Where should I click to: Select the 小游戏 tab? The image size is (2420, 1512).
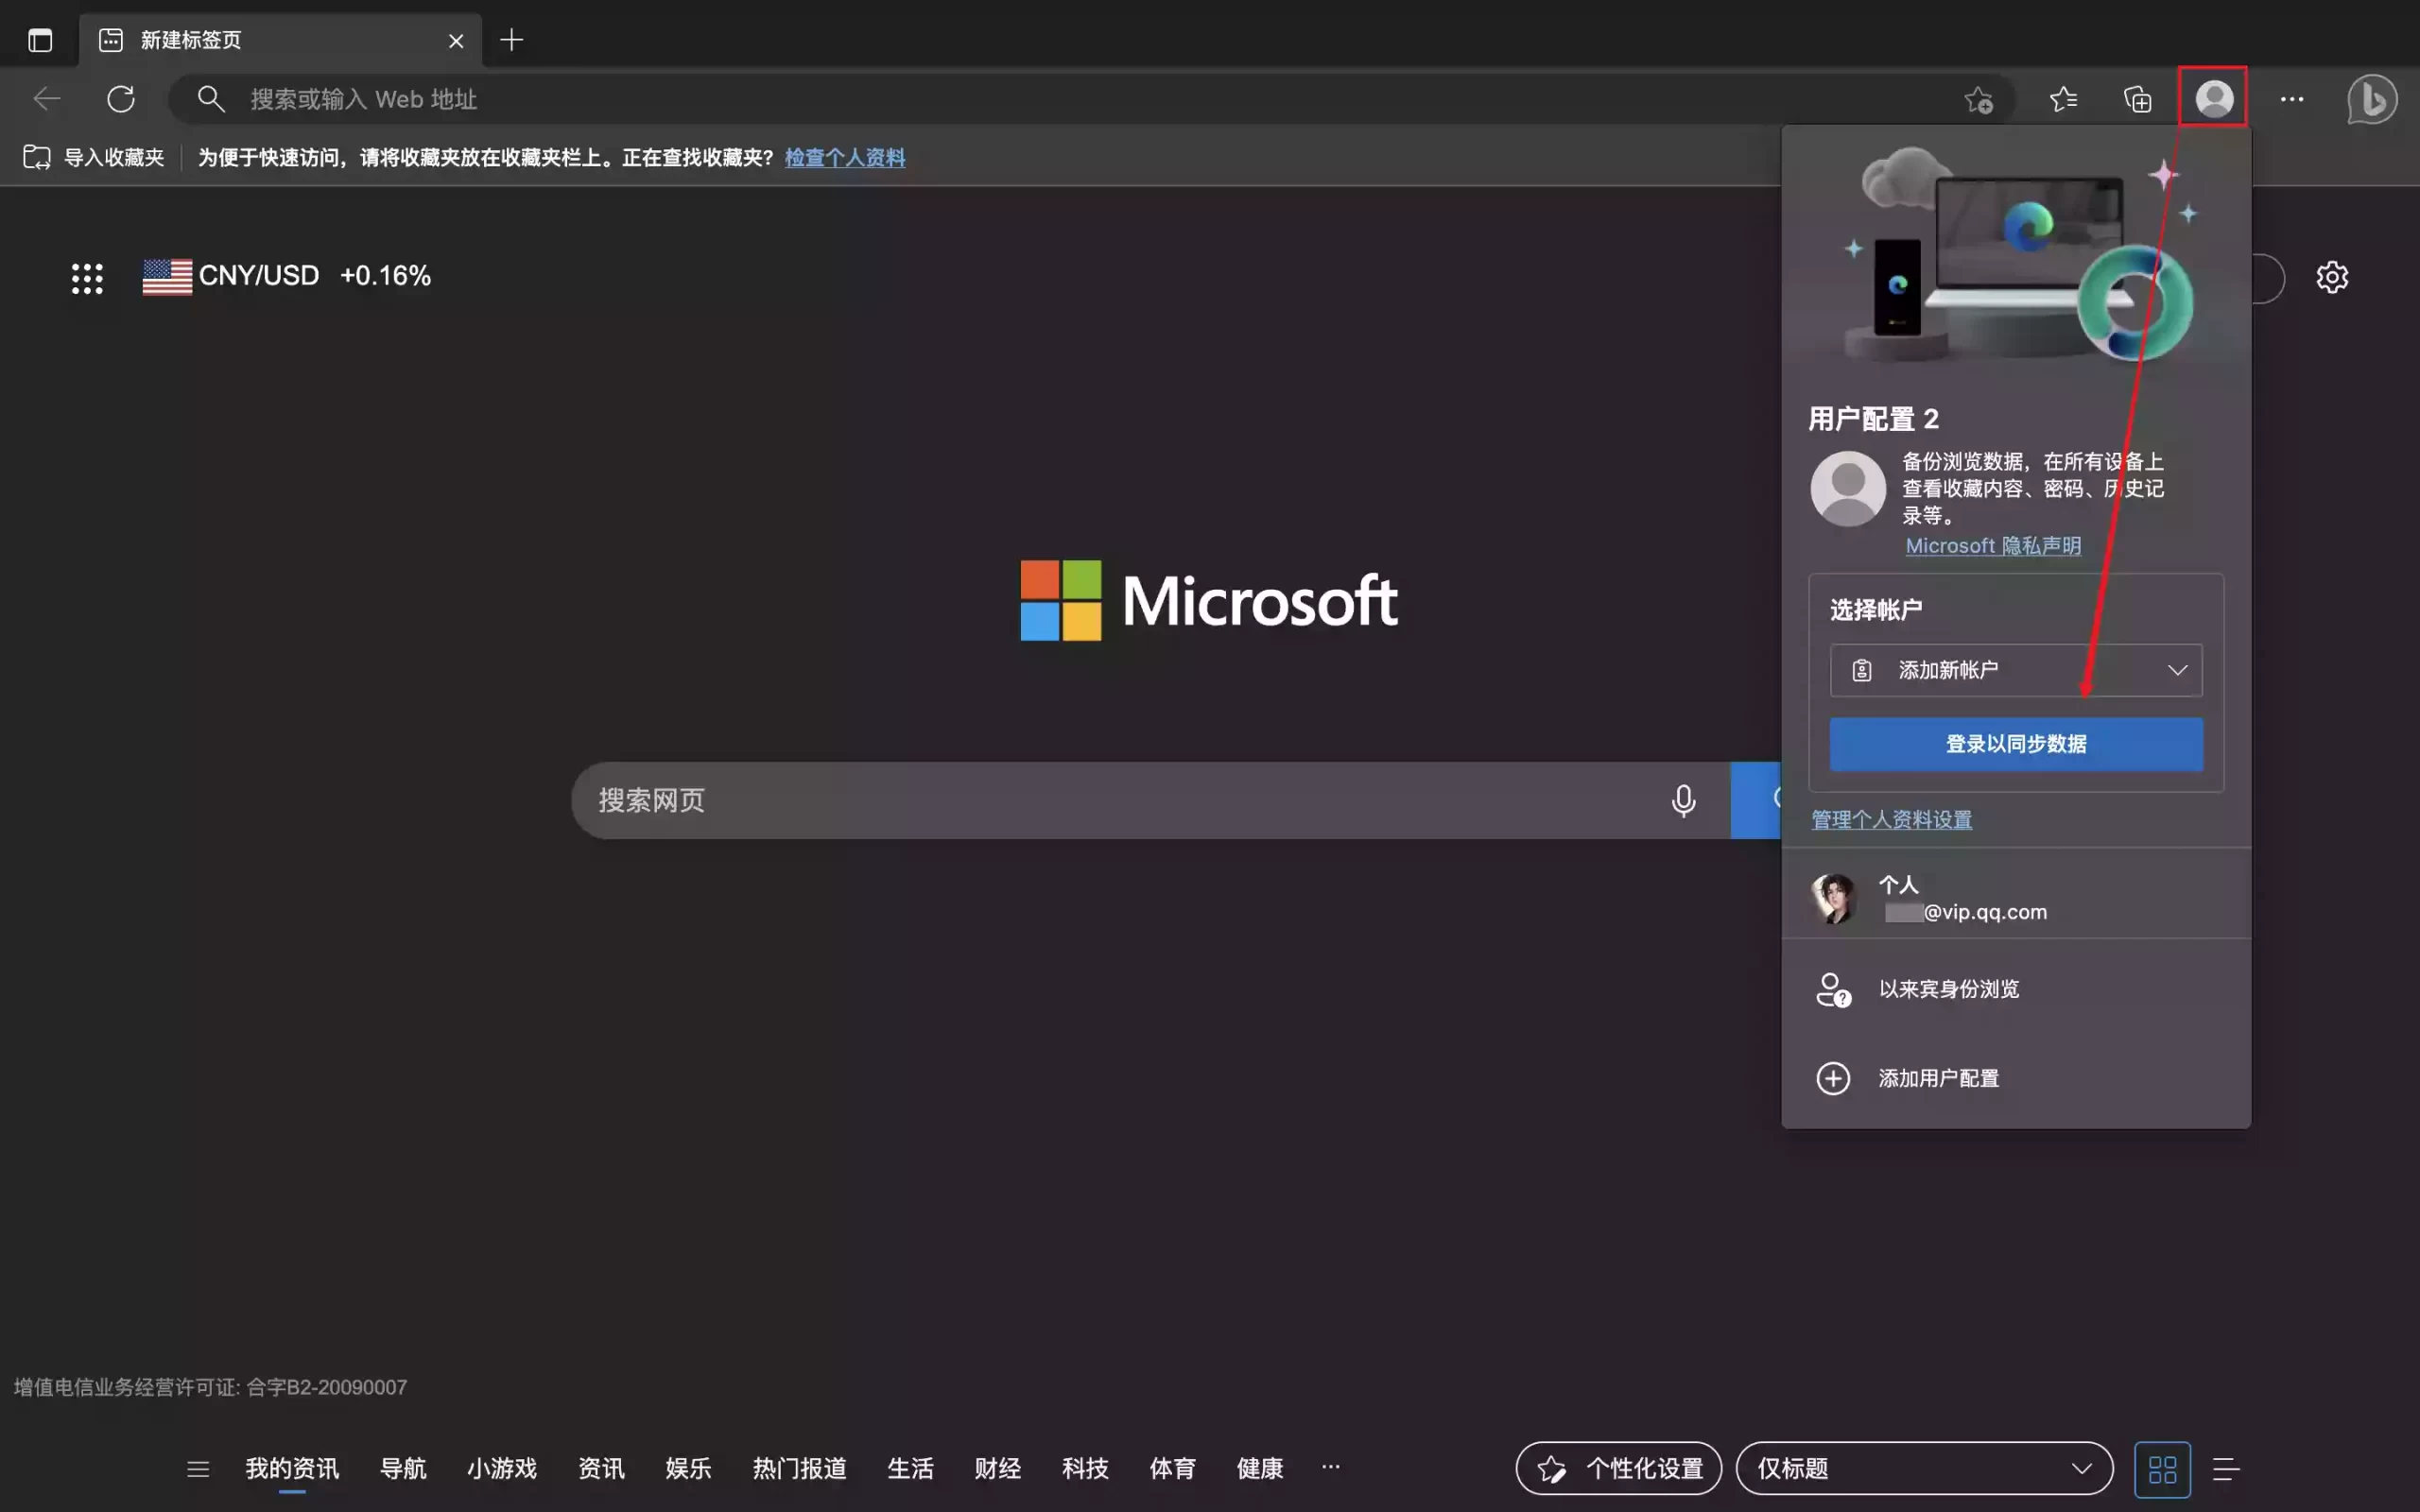point(502,1469)
